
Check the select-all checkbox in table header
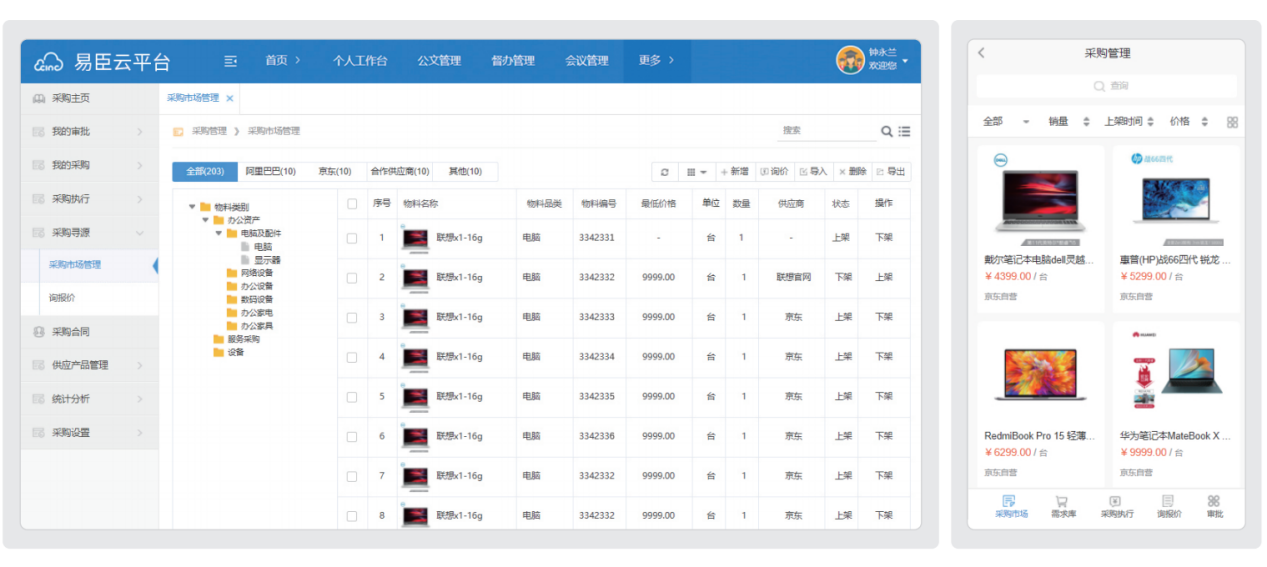pyautogui.click(x=352, y=204)
